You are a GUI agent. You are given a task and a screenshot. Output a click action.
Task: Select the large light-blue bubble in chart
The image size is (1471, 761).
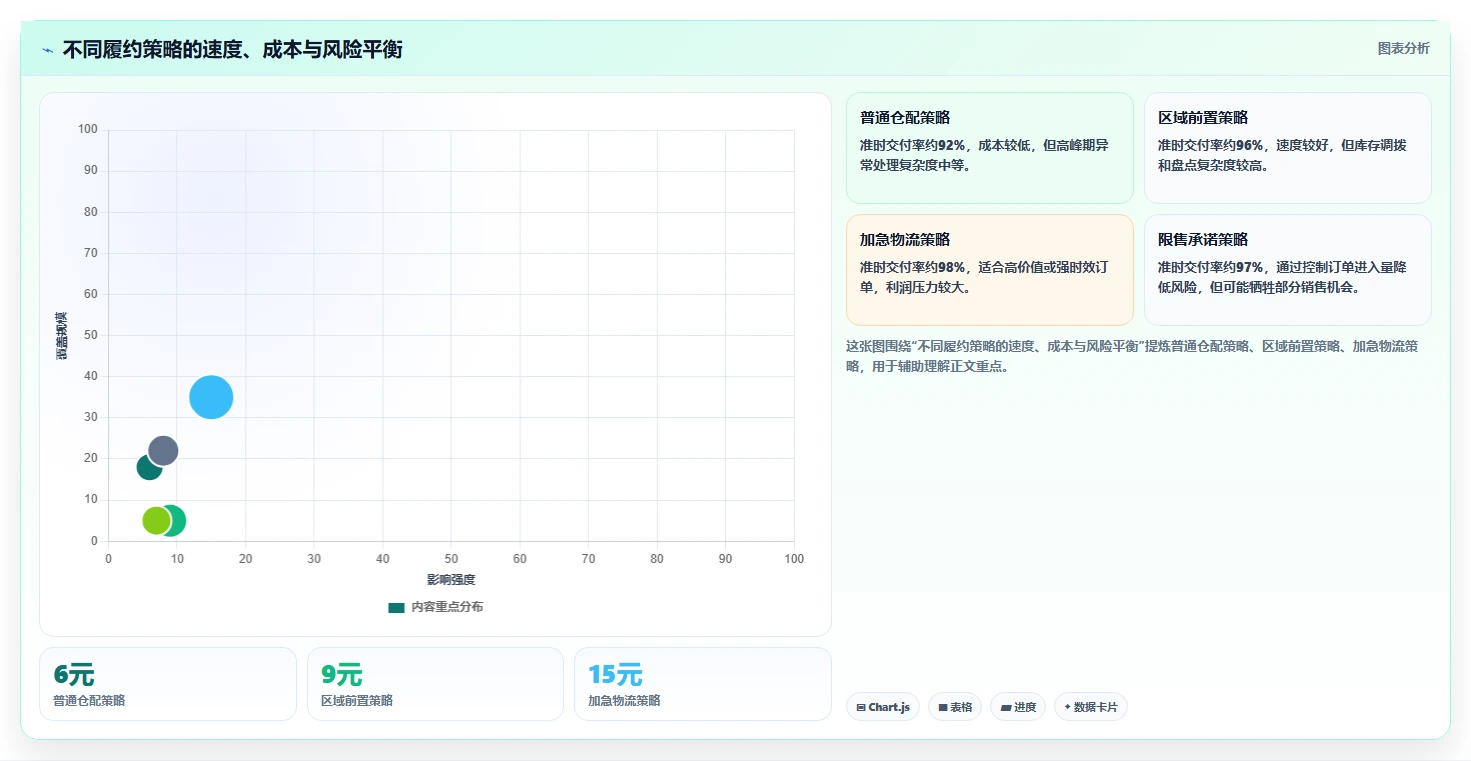211,397
